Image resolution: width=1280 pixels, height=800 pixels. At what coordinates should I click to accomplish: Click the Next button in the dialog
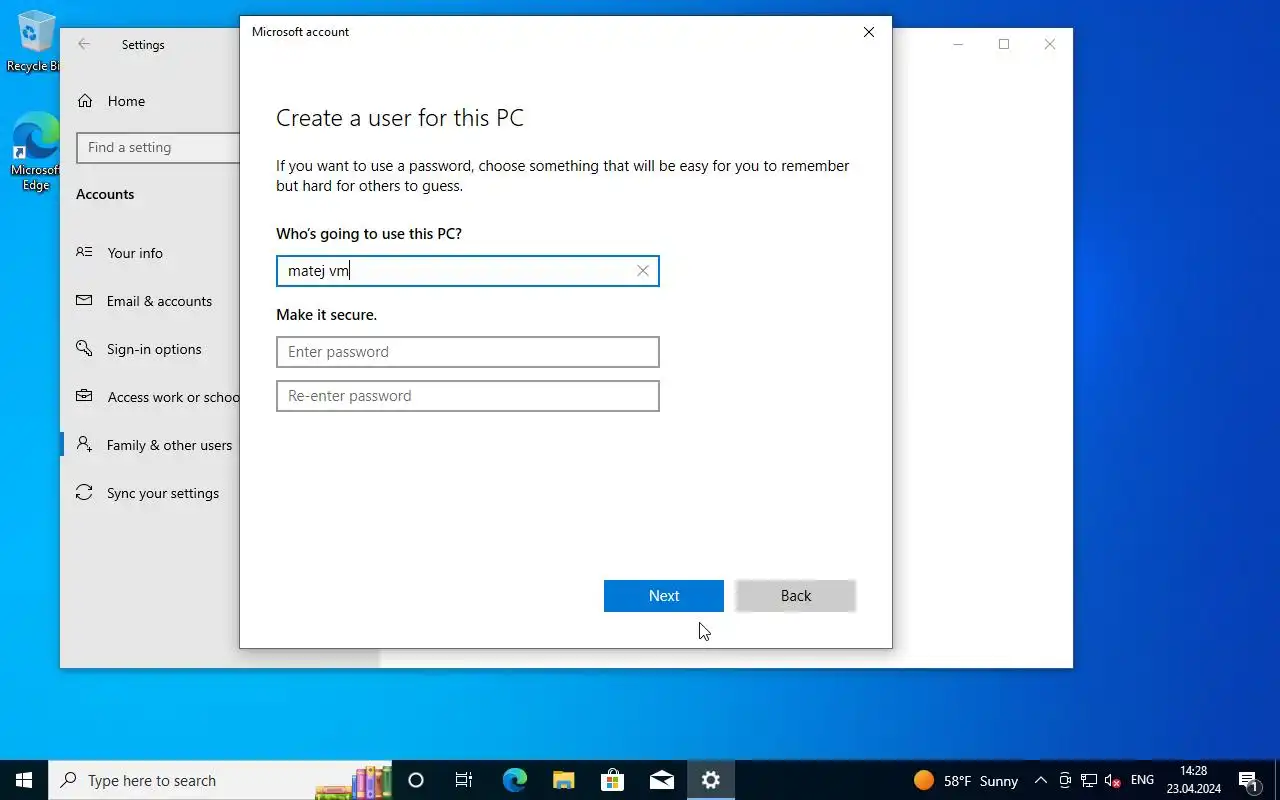(664, 596)
